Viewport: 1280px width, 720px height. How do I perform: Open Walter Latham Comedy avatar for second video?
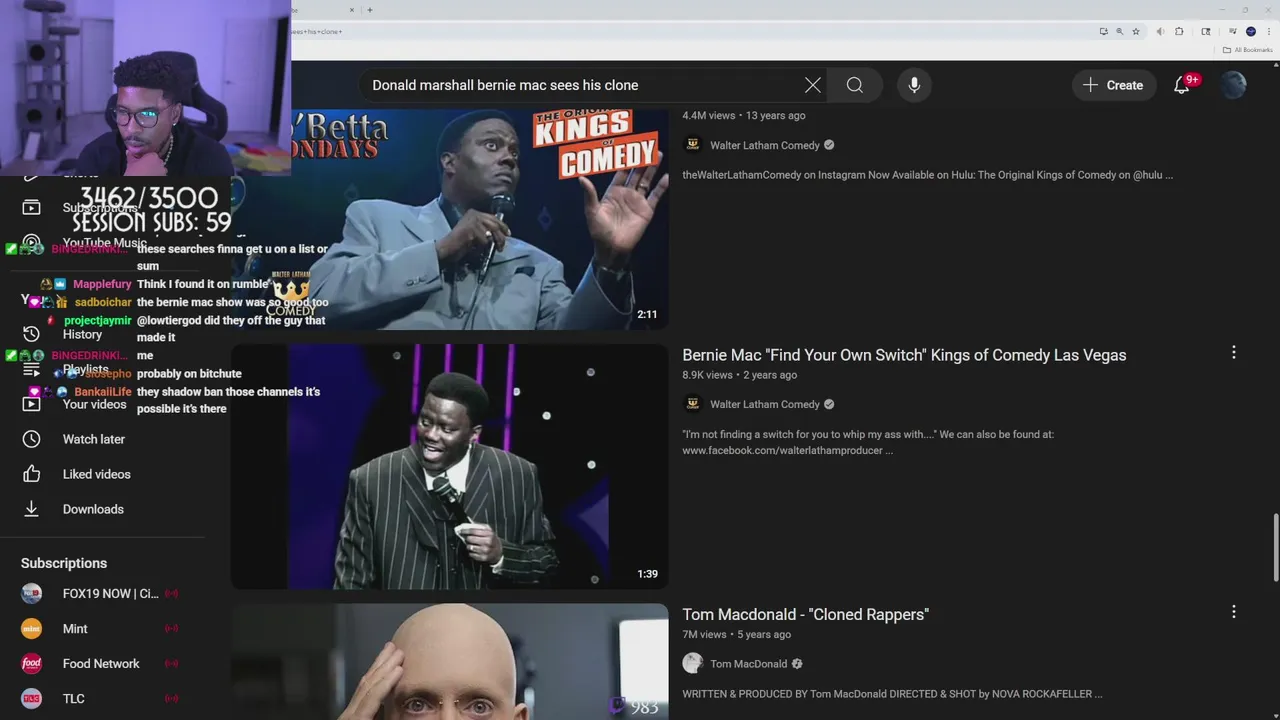tap(692, 404)
